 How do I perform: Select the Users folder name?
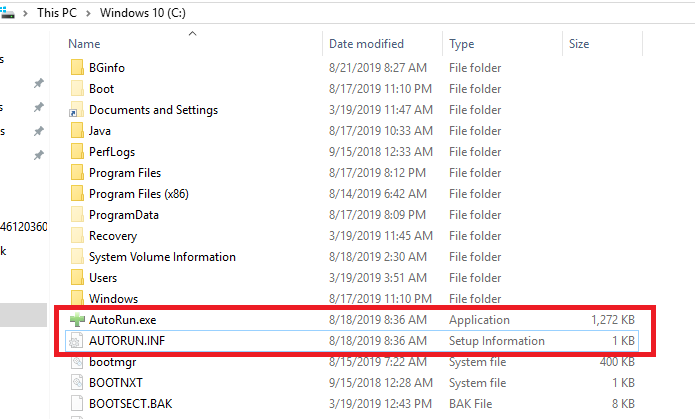pyautogui.click(x=103, y=278)
